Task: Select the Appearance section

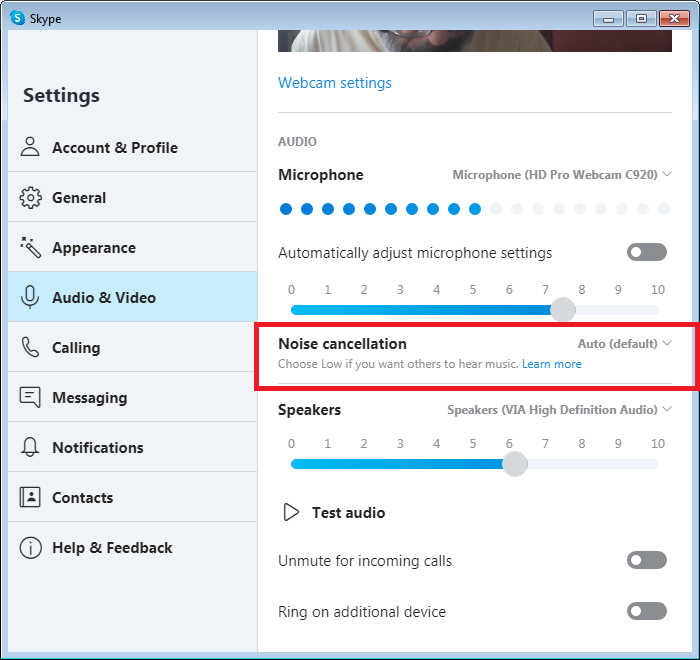Action: pos(133,247)
